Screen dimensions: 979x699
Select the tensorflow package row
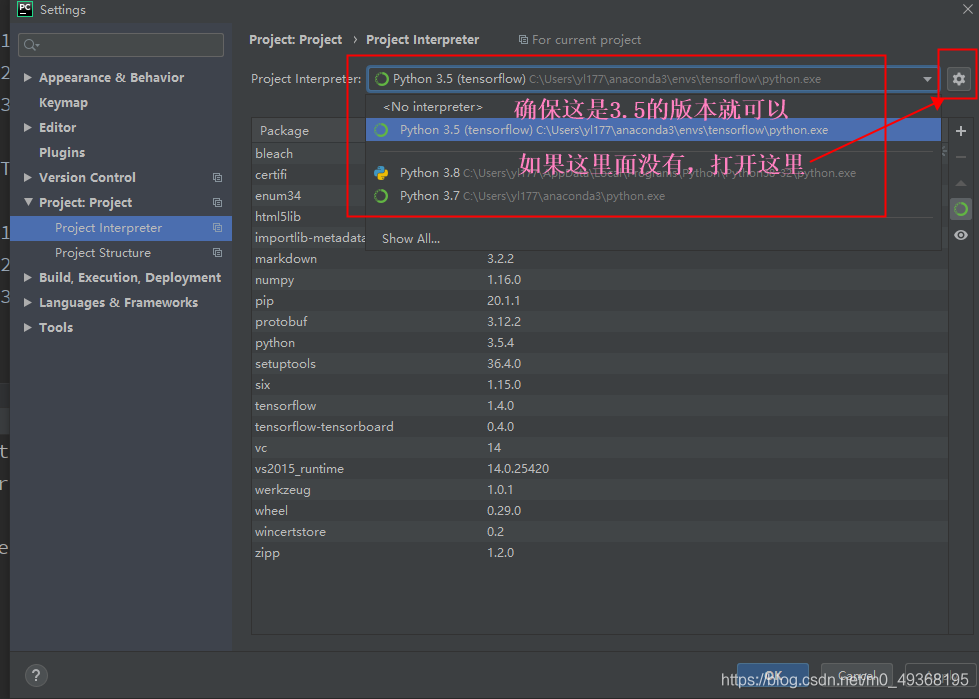(600, 406)
